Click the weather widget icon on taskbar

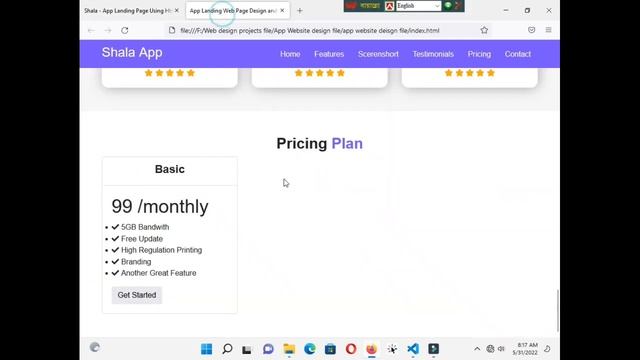click(95, 347)
